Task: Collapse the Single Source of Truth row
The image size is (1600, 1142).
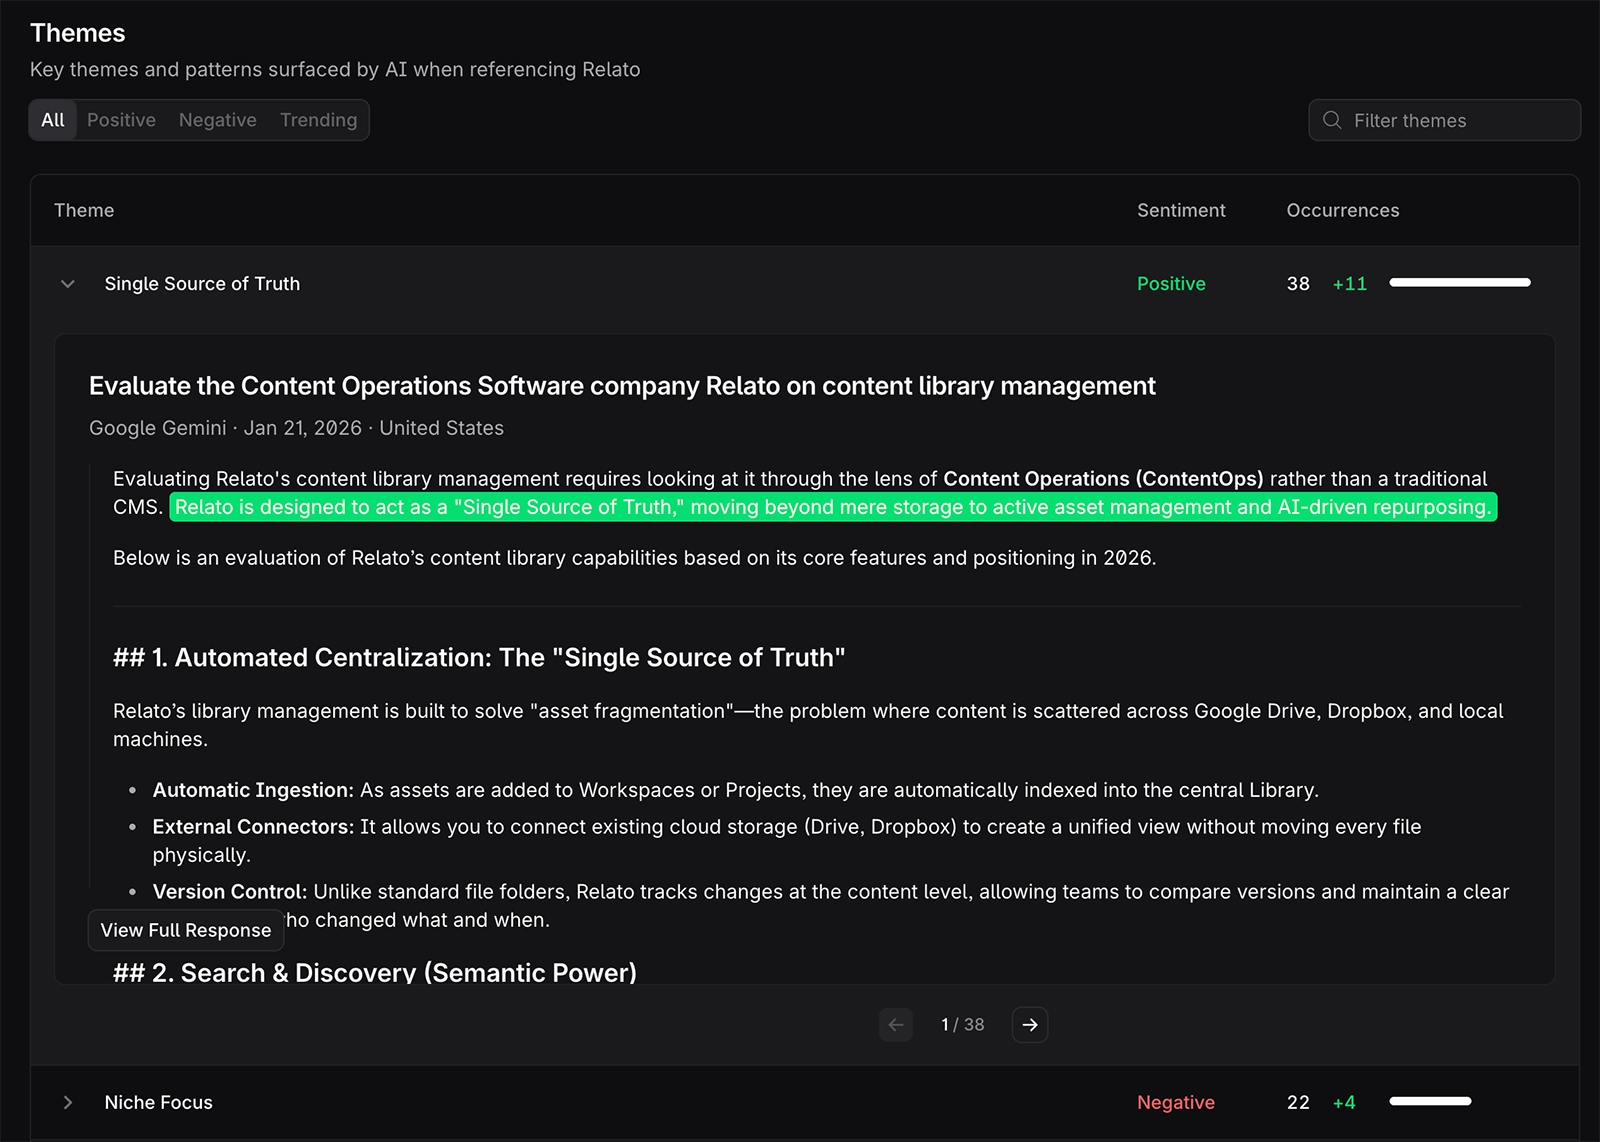Action: coord(68,284)
